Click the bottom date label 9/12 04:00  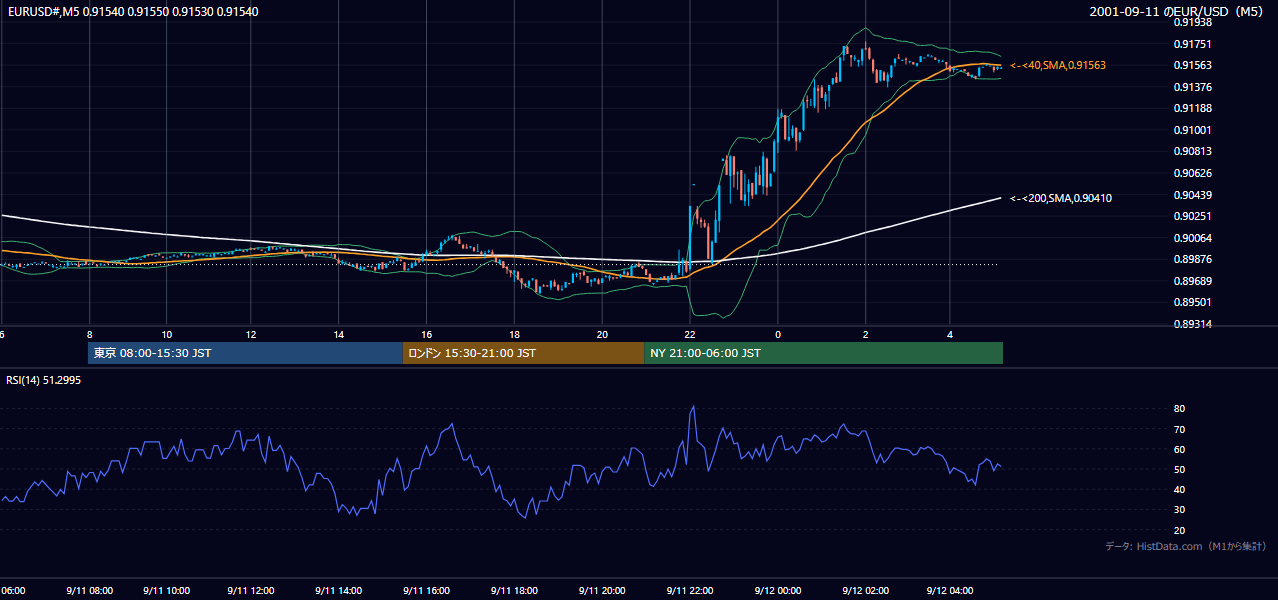coord(950,590)
